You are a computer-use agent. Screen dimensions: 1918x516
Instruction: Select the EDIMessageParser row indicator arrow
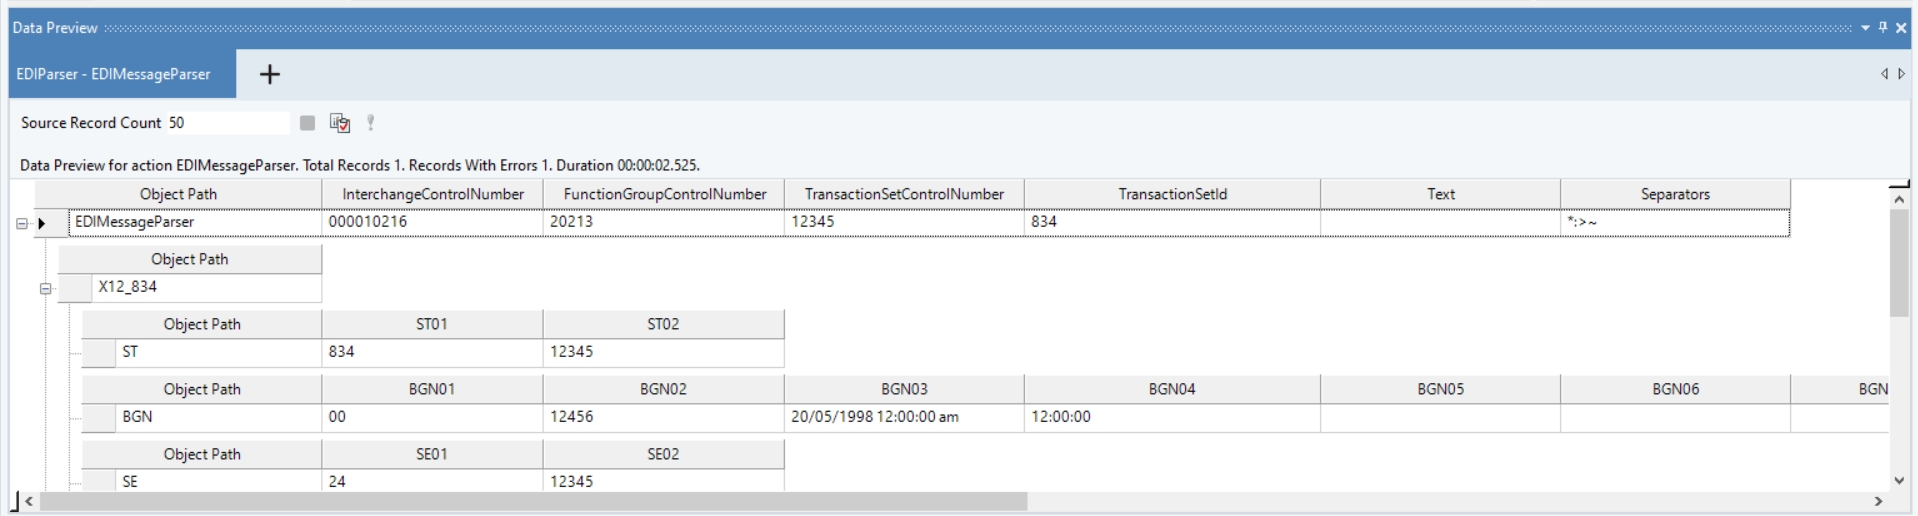click(42, 223)
